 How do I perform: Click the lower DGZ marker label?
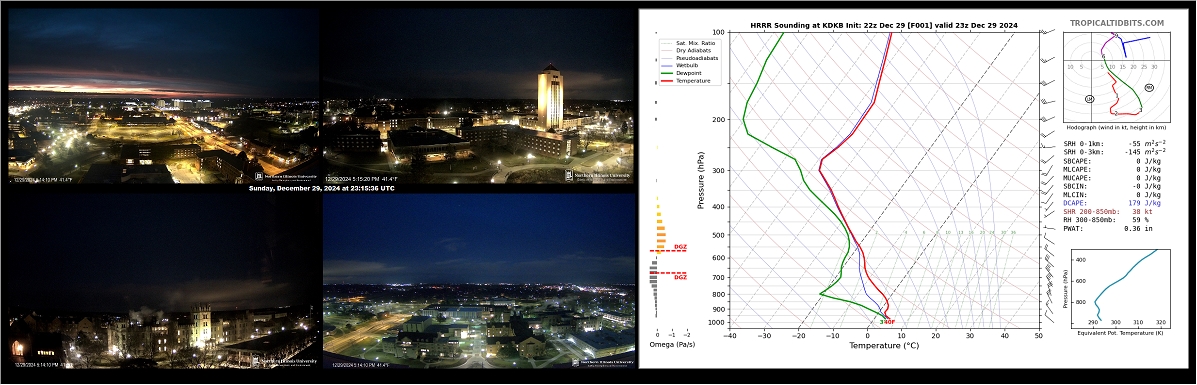click(x=680, y=277)
